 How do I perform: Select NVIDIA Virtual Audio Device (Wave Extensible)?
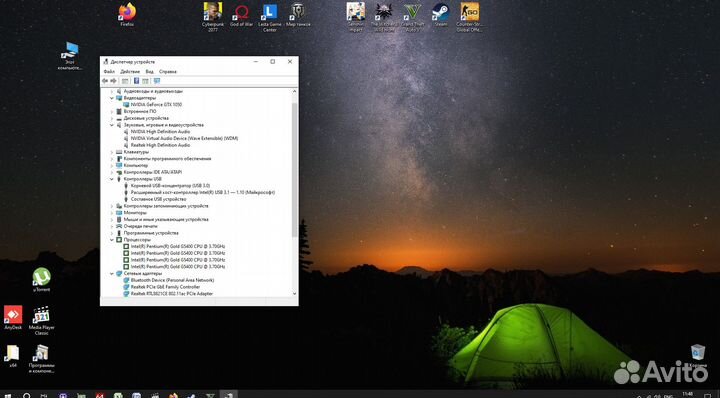(x=180, y=138)
